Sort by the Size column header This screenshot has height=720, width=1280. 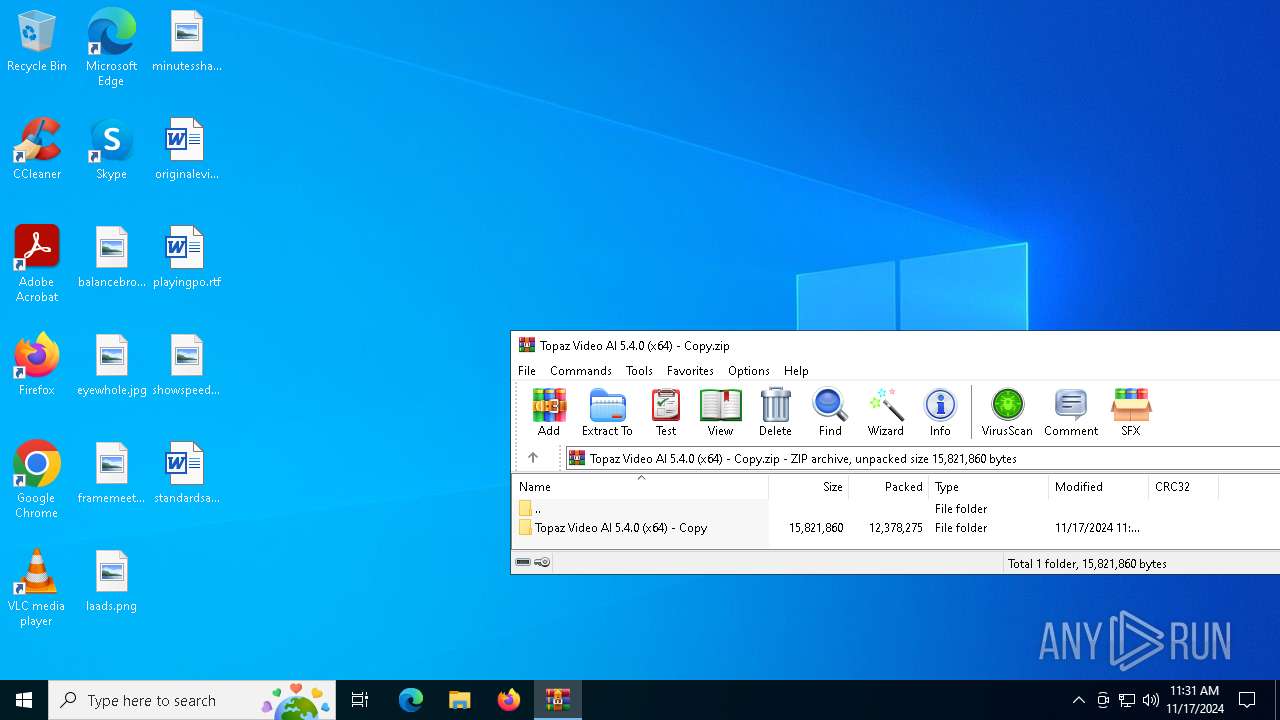[808, 487]
